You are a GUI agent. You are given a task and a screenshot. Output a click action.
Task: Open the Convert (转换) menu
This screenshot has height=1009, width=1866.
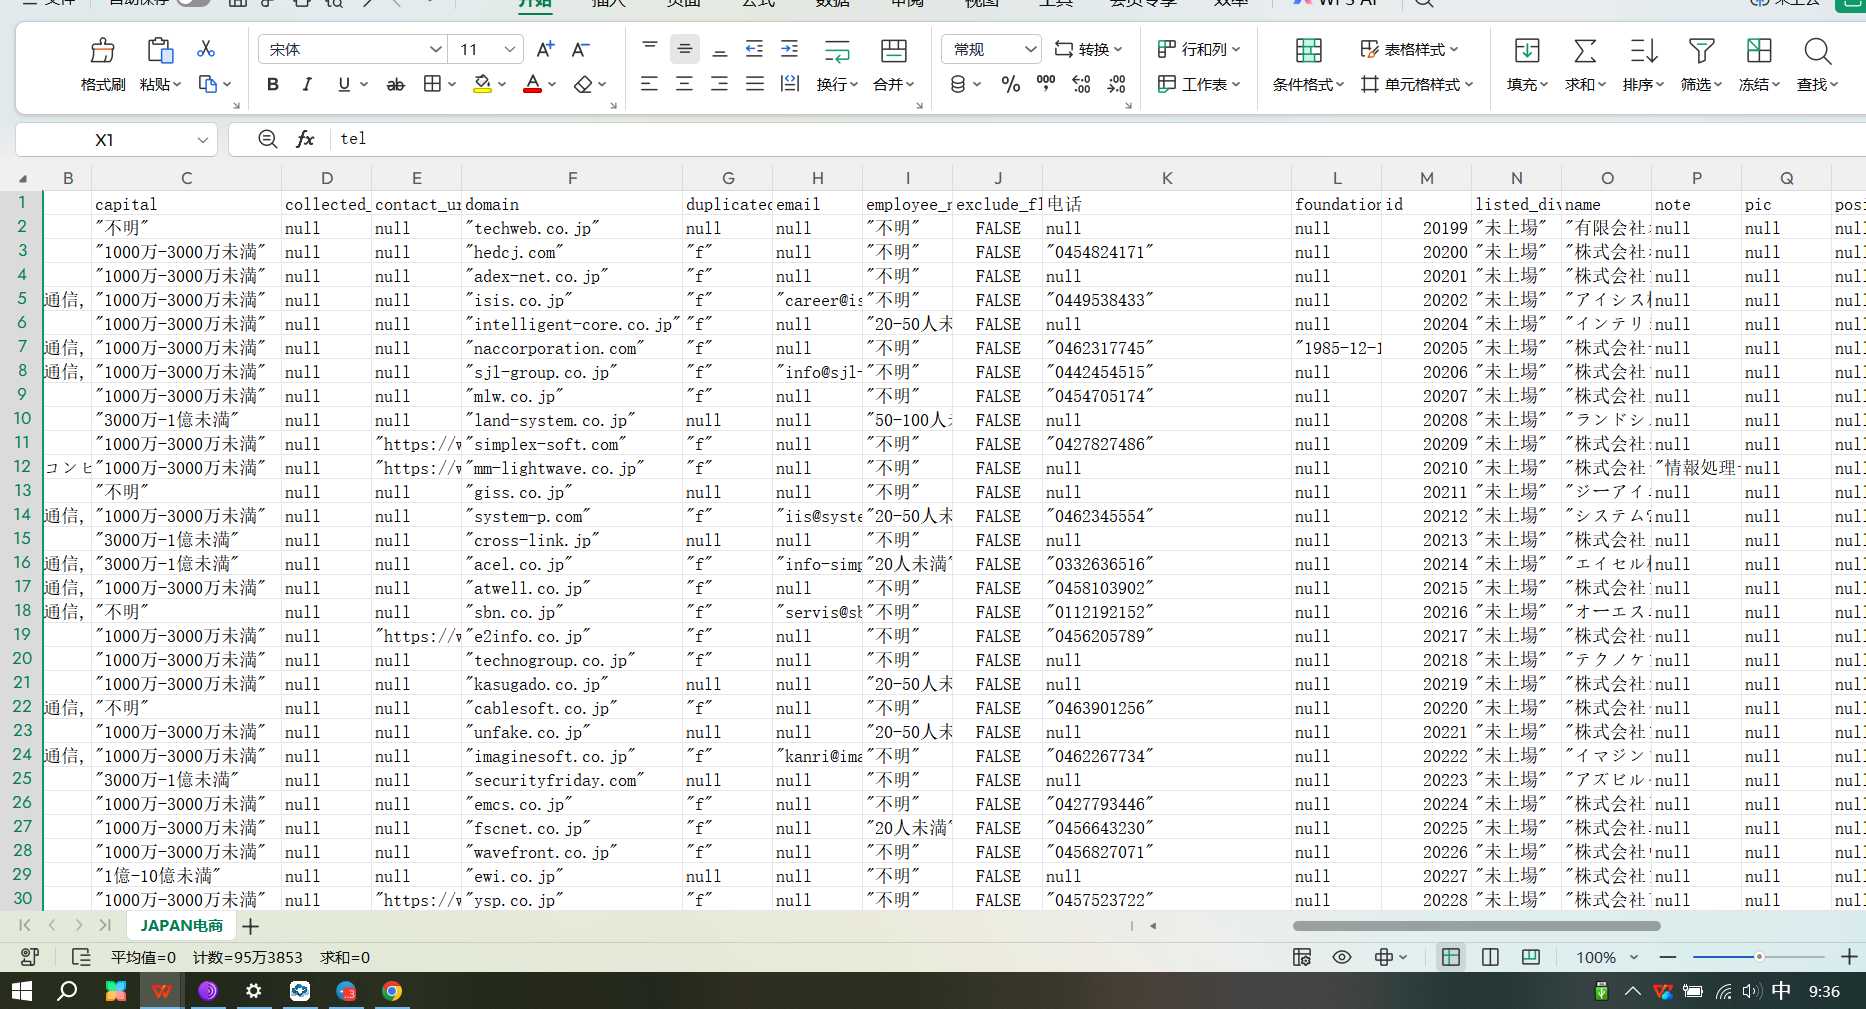(x=1088, y=49)
